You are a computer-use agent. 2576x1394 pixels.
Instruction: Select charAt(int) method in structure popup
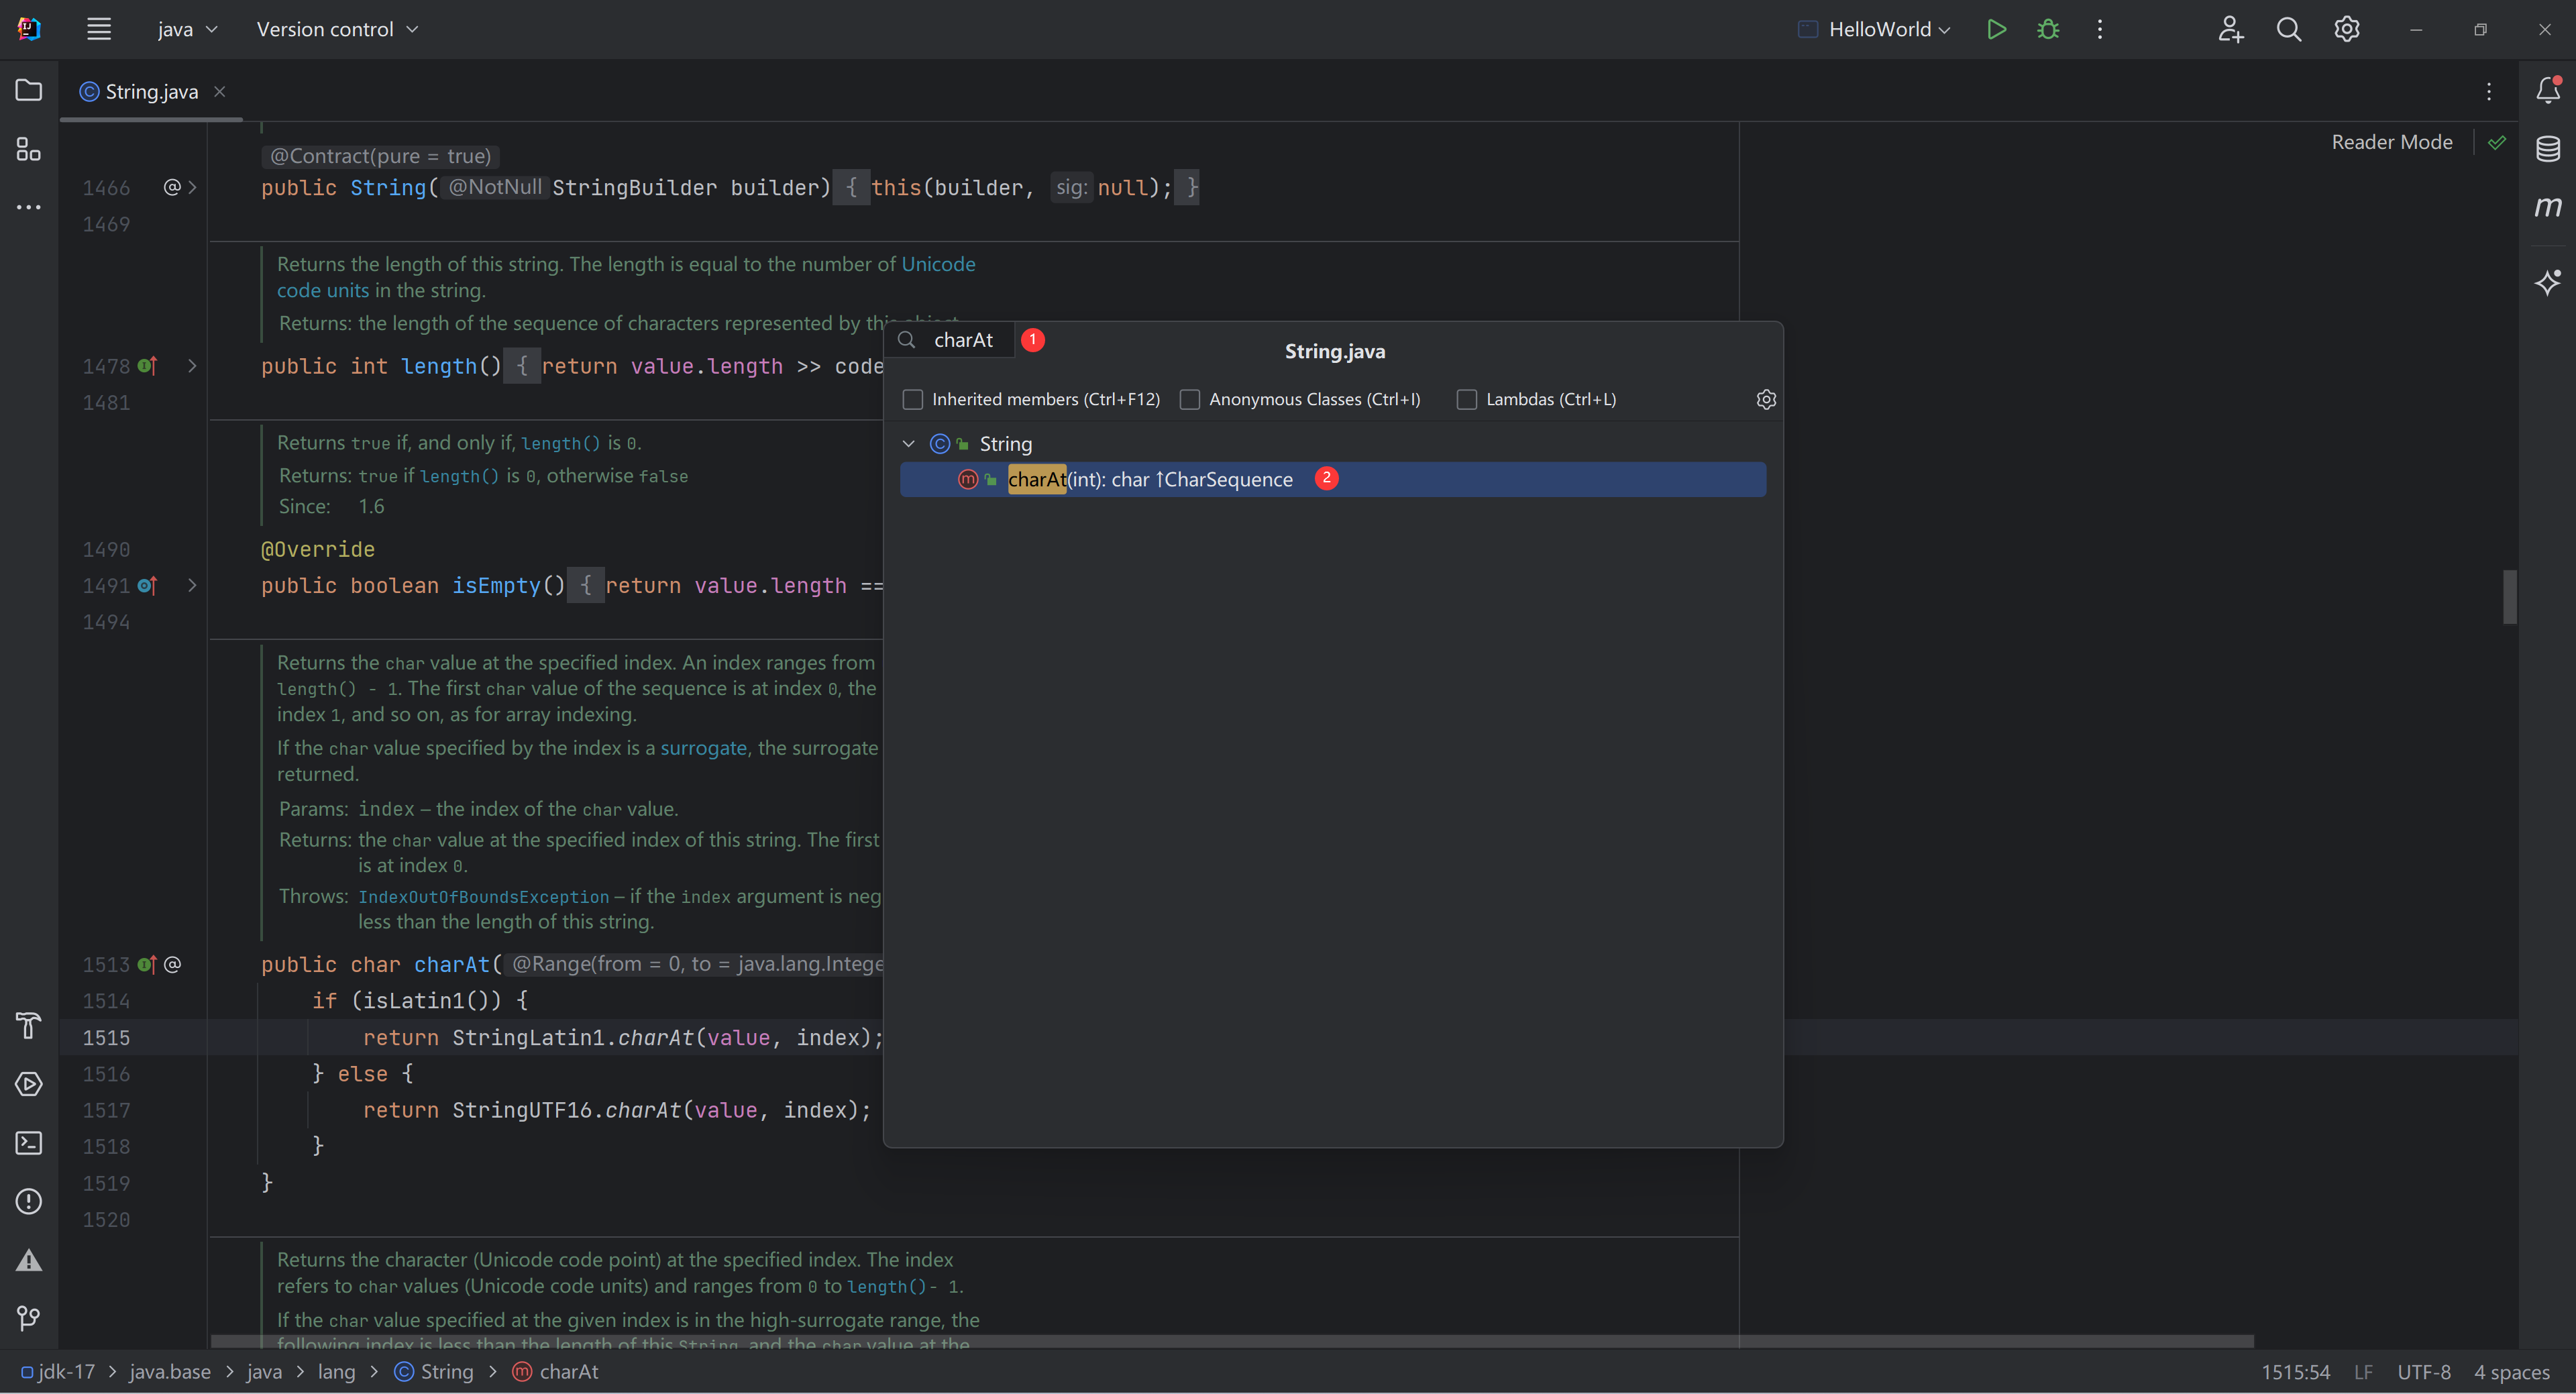[1332, 479]
